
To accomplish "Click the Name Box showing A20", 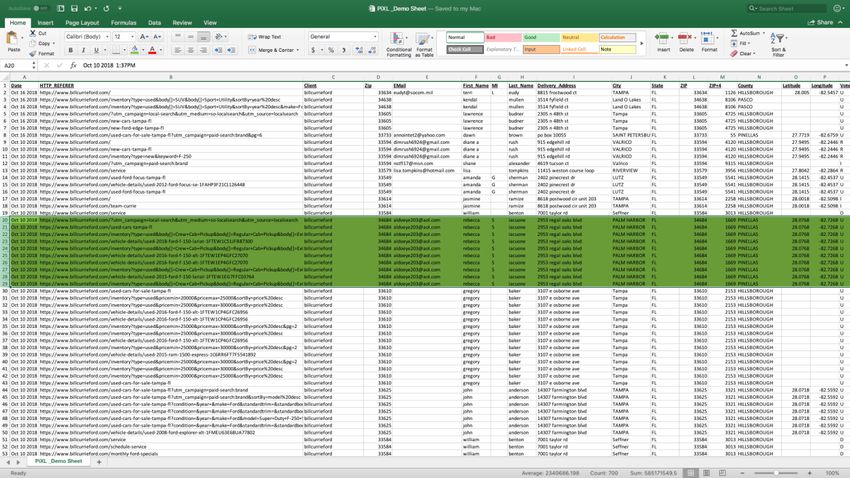I will 17,65.
